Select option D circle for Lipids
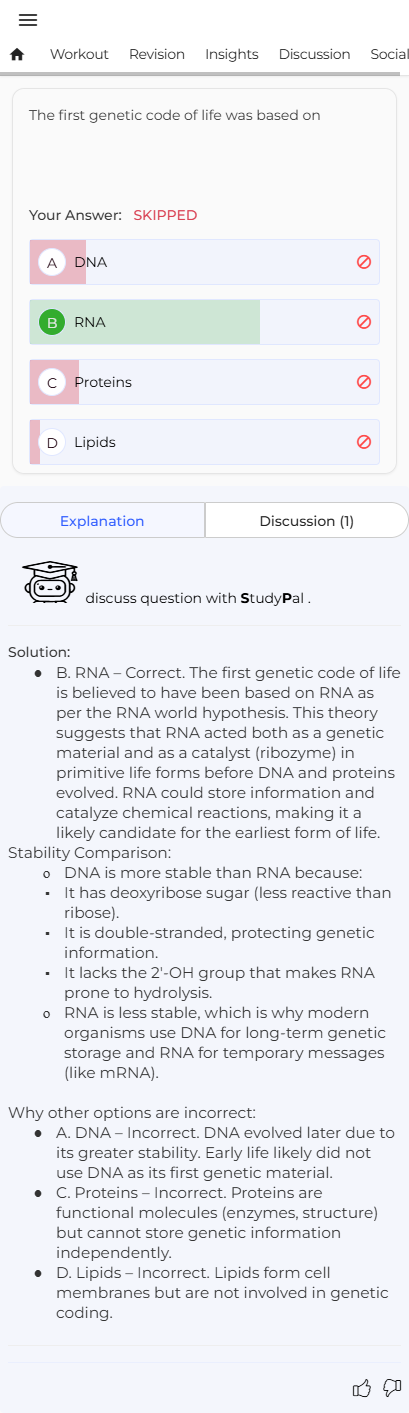The height and width of the screenshot is (1413, 409). click(x=52, y=442)
